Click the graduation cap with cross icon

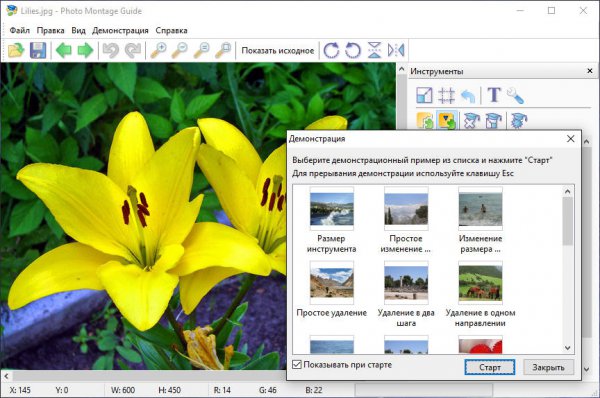(472, 121)
